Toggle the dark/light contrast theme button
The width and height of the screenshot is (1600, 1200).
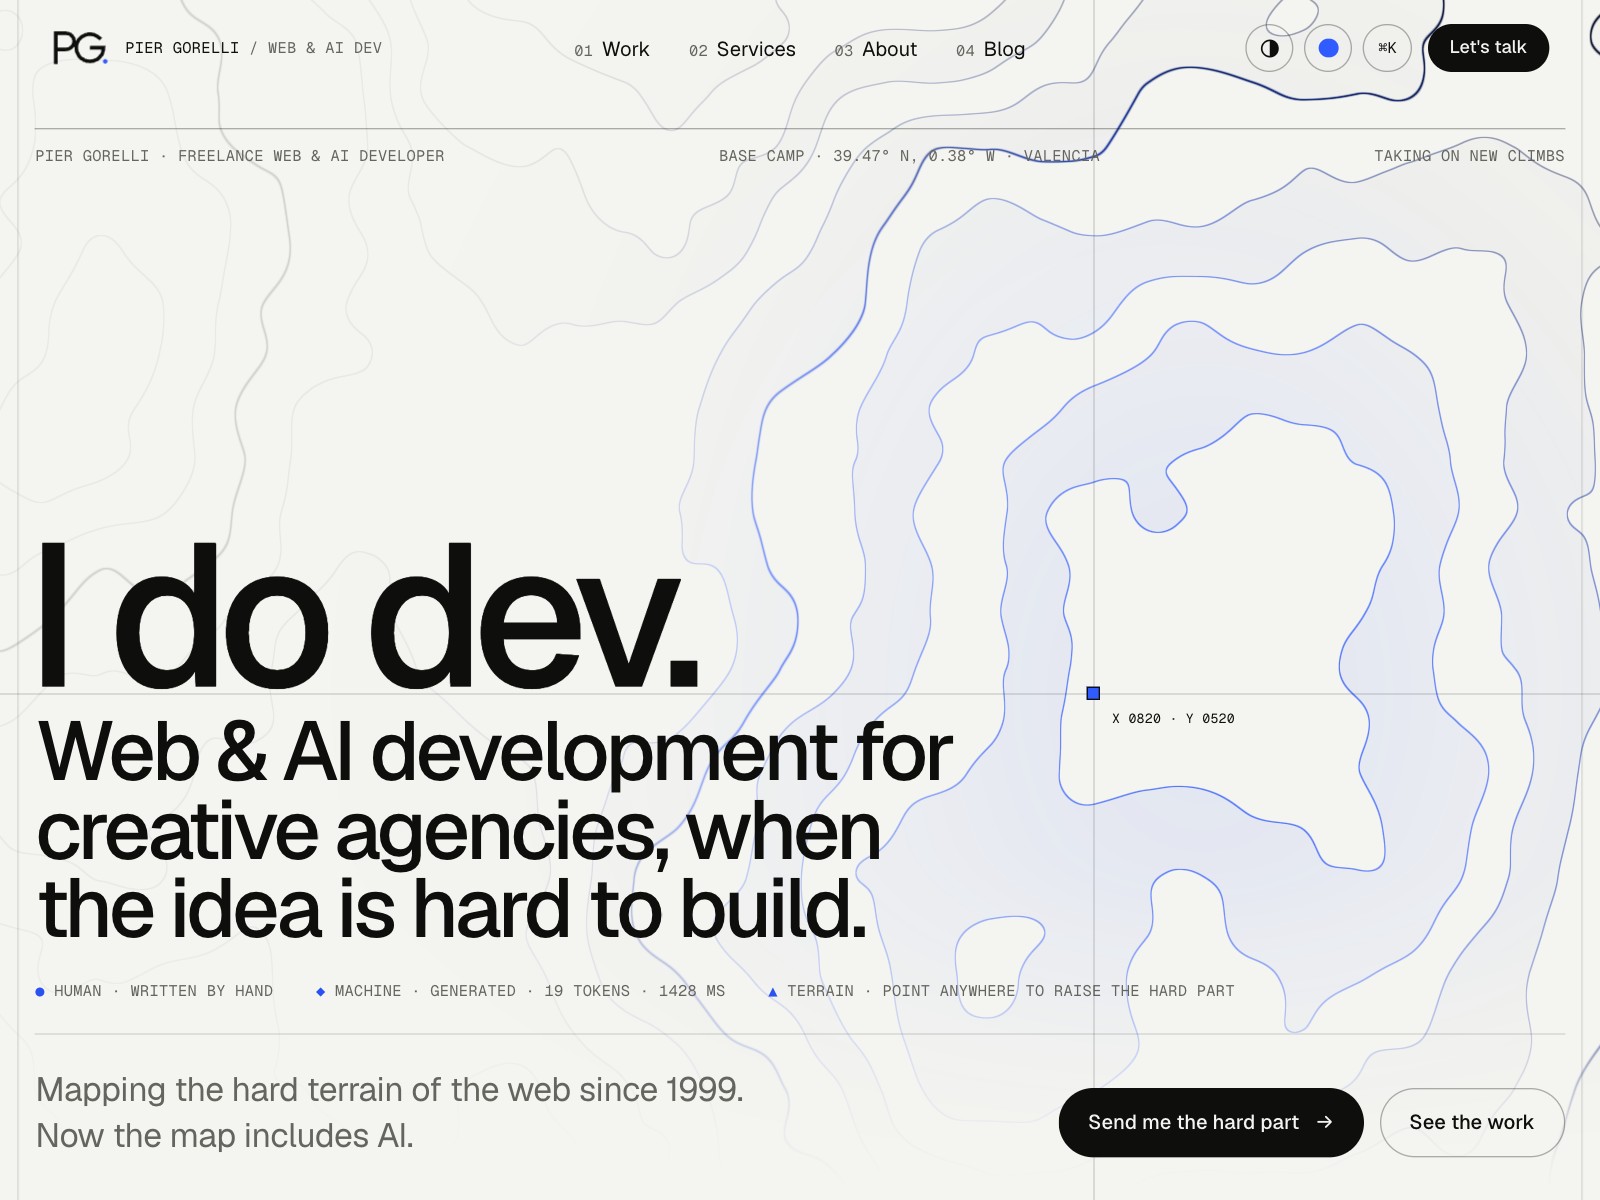1269,48
